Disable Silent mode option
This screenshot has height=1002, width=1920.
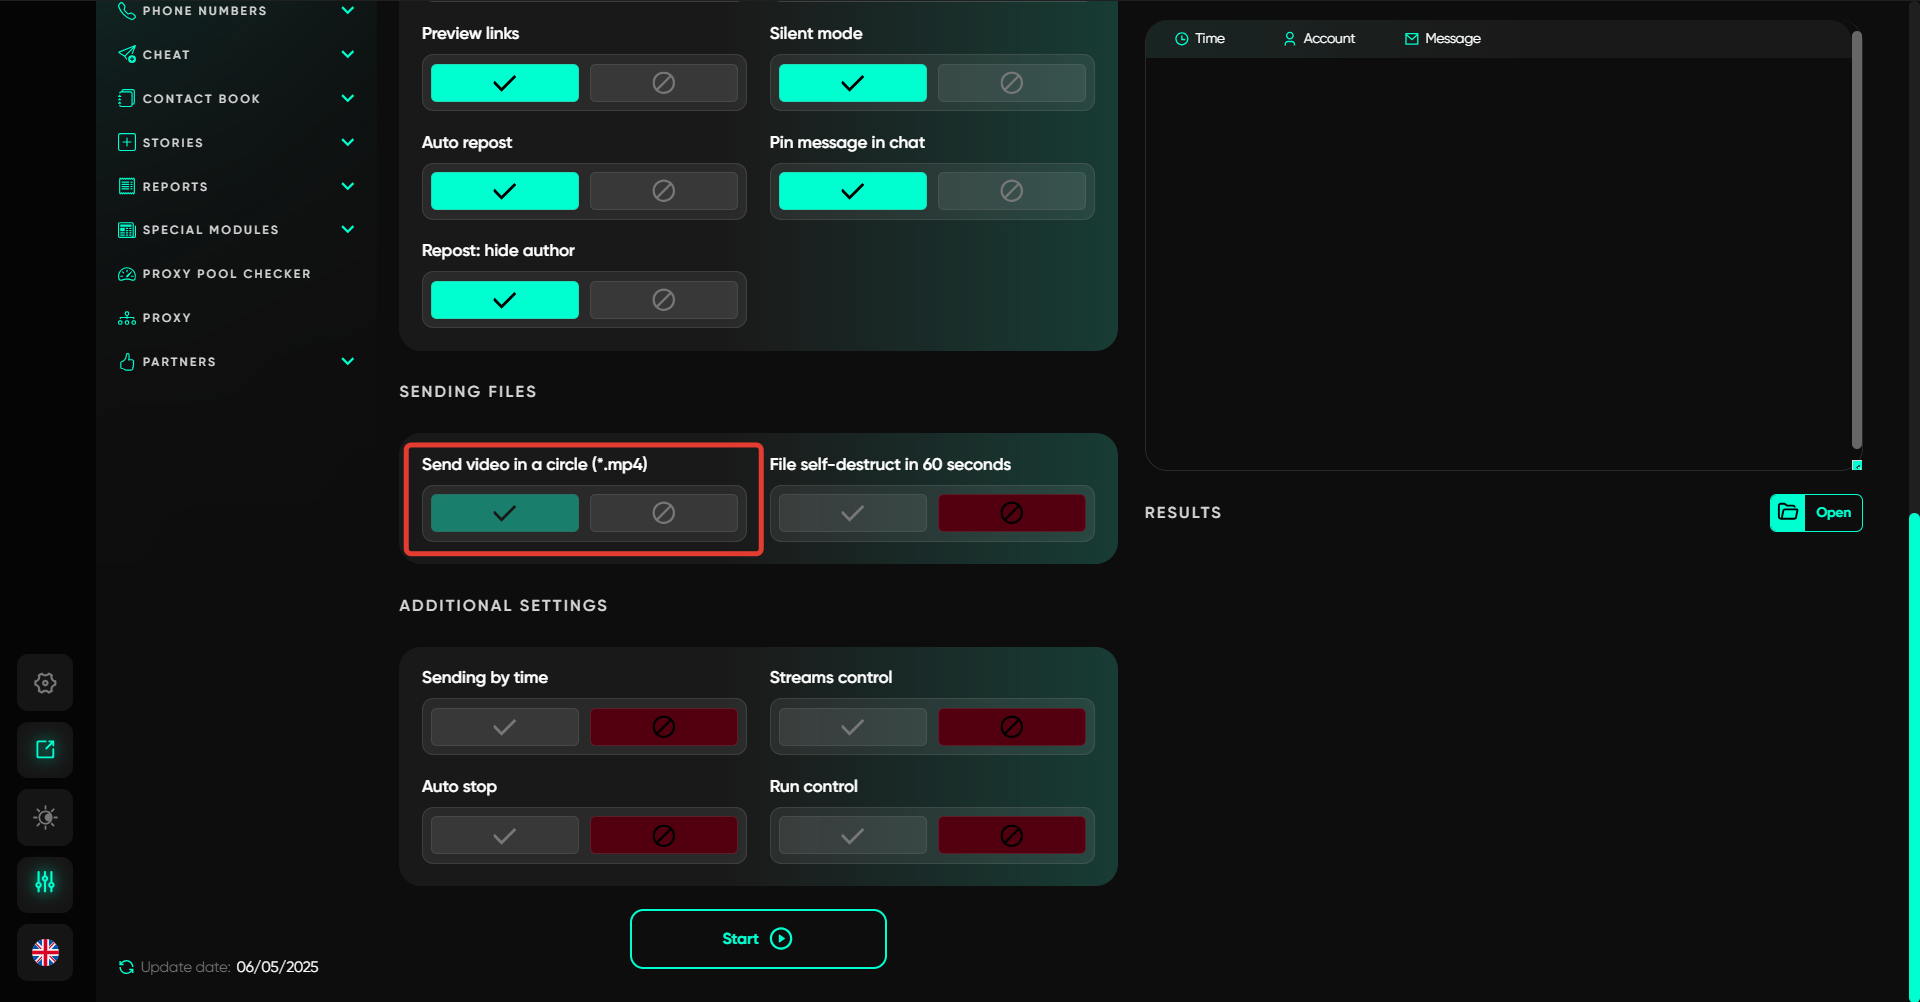pos(1011,83)
